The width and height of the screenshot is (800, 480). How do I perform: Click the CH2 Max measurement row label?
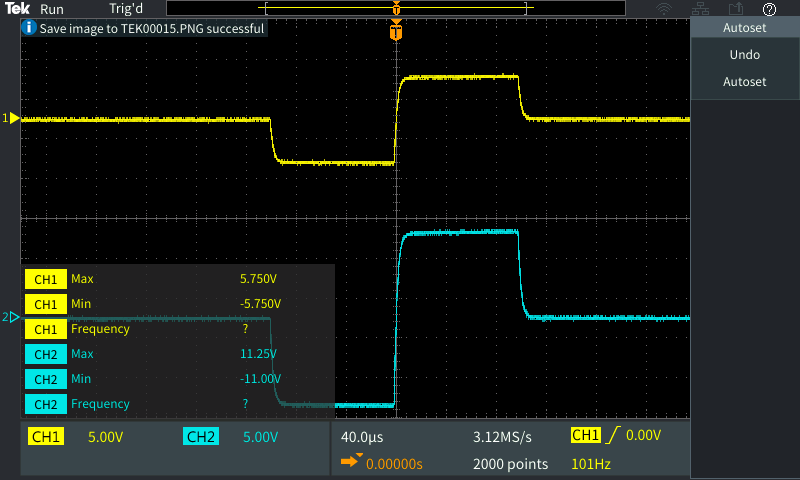coord(82,354)
